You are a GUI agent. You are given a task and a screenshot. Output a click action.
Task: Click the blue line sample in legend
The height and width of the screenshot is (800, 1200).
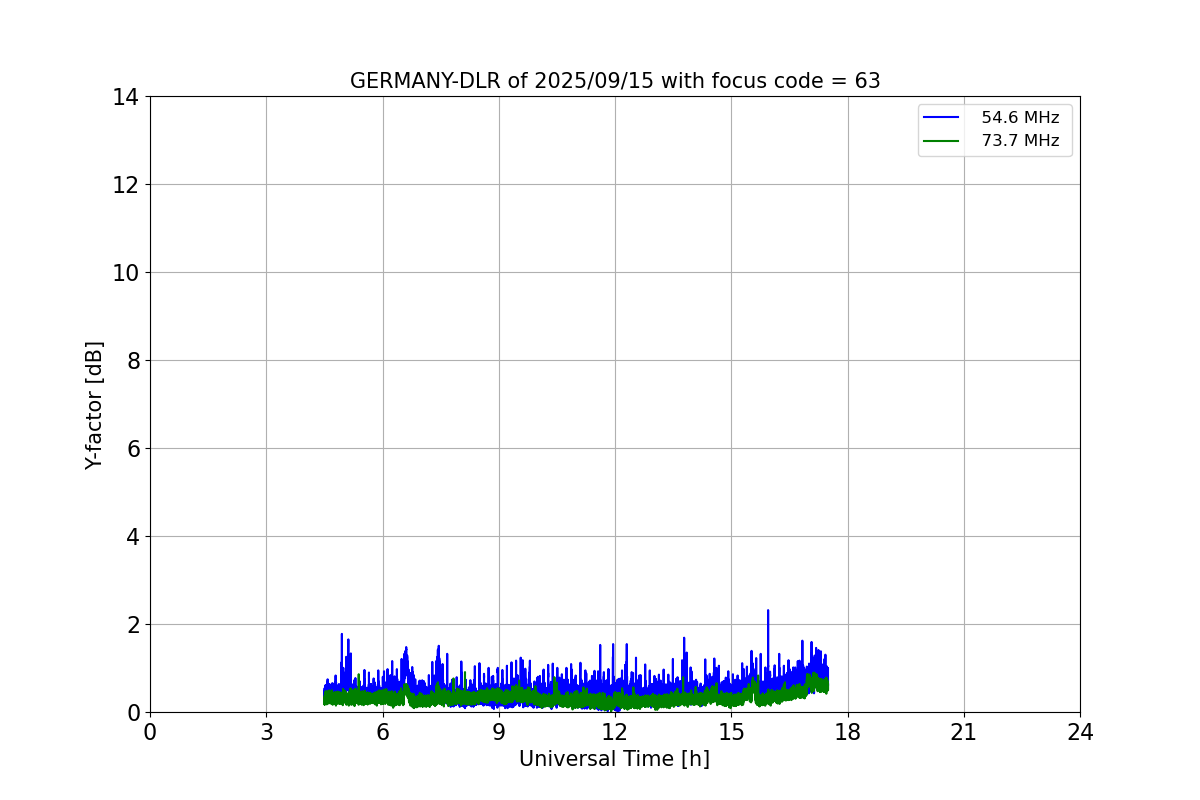pos(942,118)
